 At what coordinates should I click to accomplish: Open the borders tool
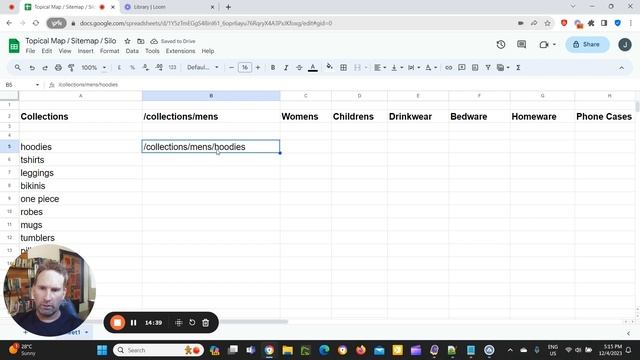click(x=344, y=67)
